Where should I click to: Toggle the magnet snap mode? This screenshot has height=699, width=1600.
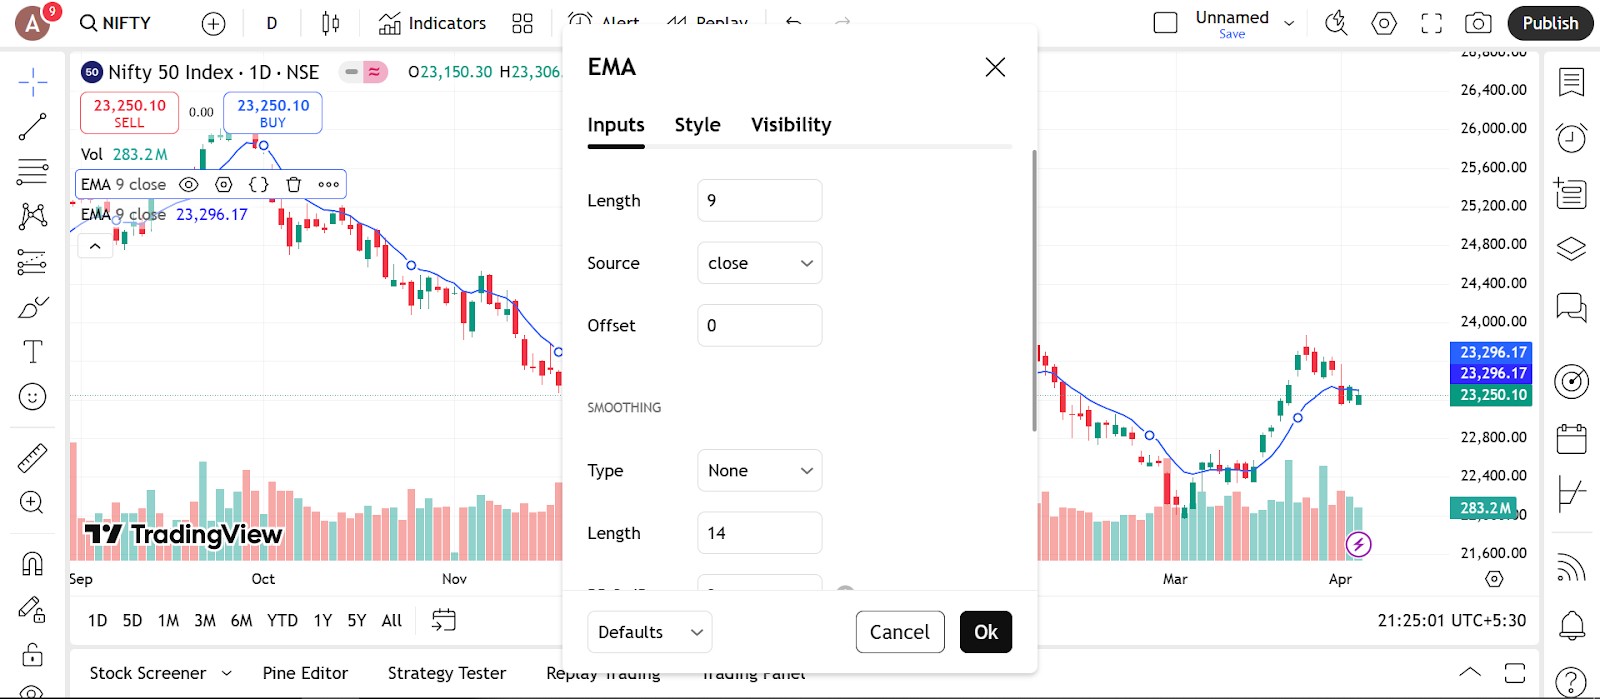pos(32,564)
